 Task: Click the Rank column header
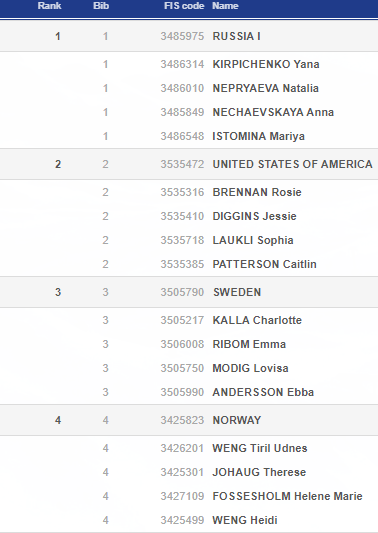pos(49,6)
